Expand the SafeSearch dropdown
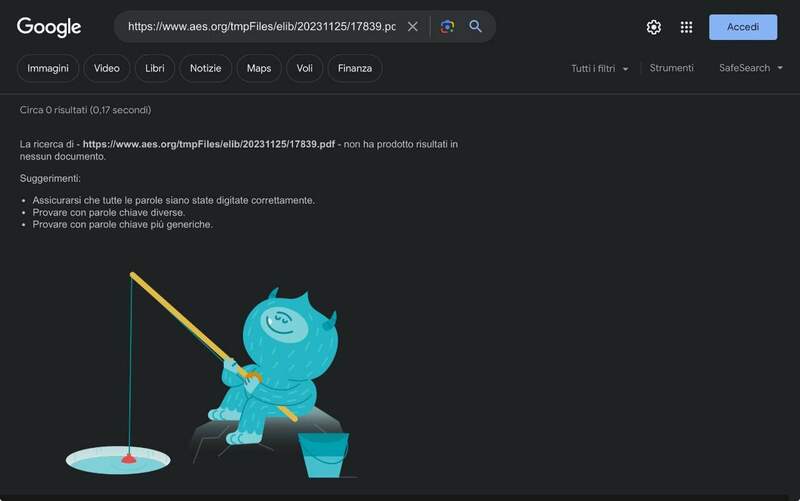The image size is (800, 501). click(750, 68)
